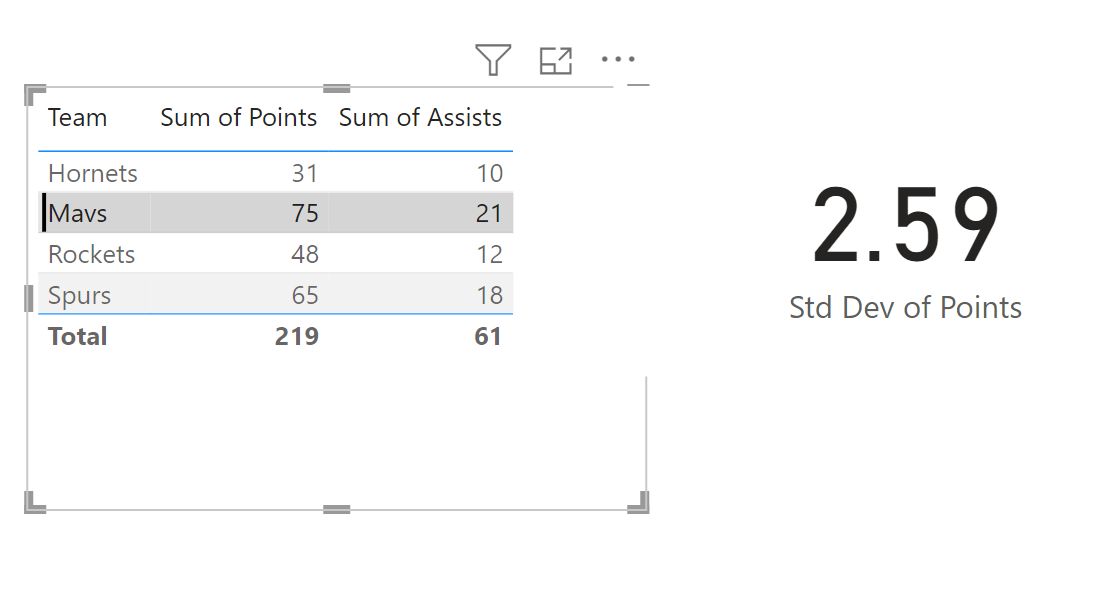Screen dimensions: 1095x607
Task: Click the Total row label
Action: (78, 337)
